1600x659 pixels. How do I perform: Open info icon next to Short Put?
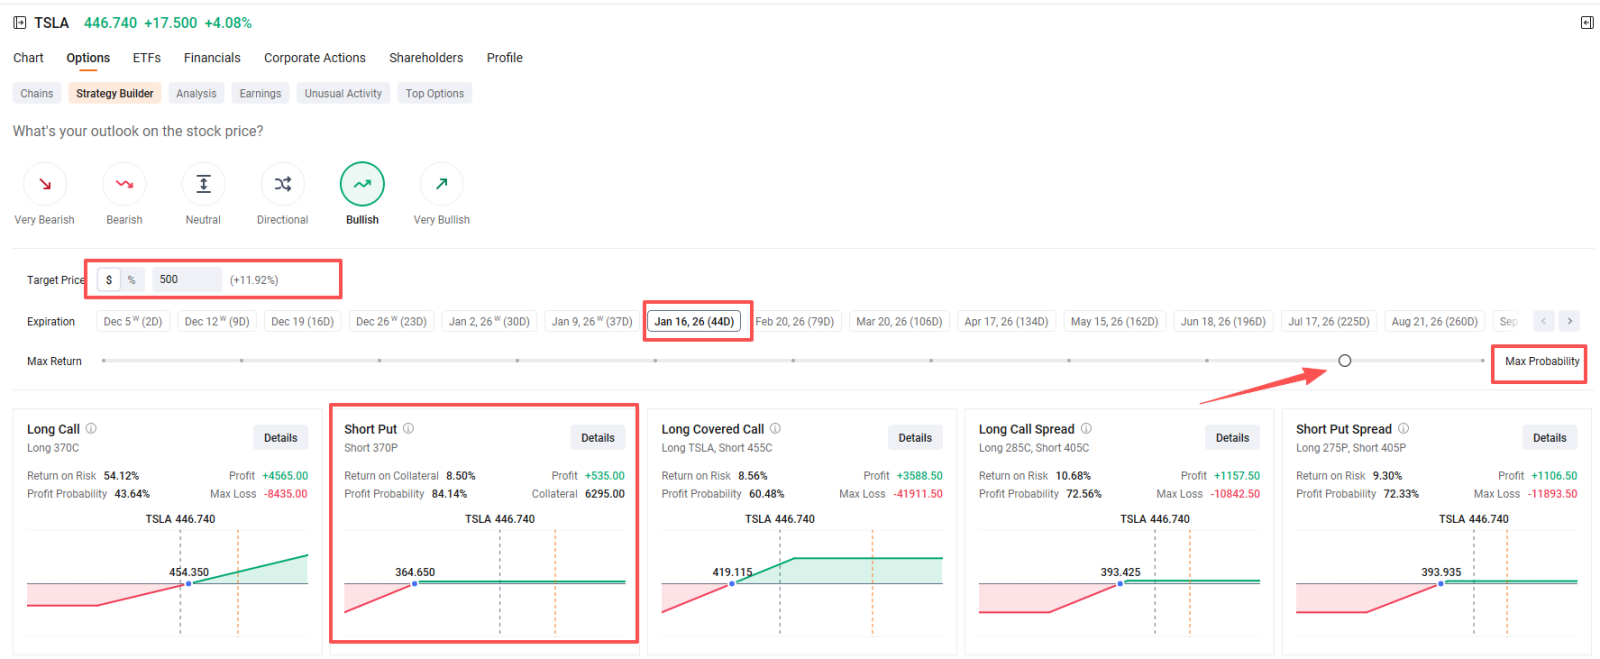[408, 428]
